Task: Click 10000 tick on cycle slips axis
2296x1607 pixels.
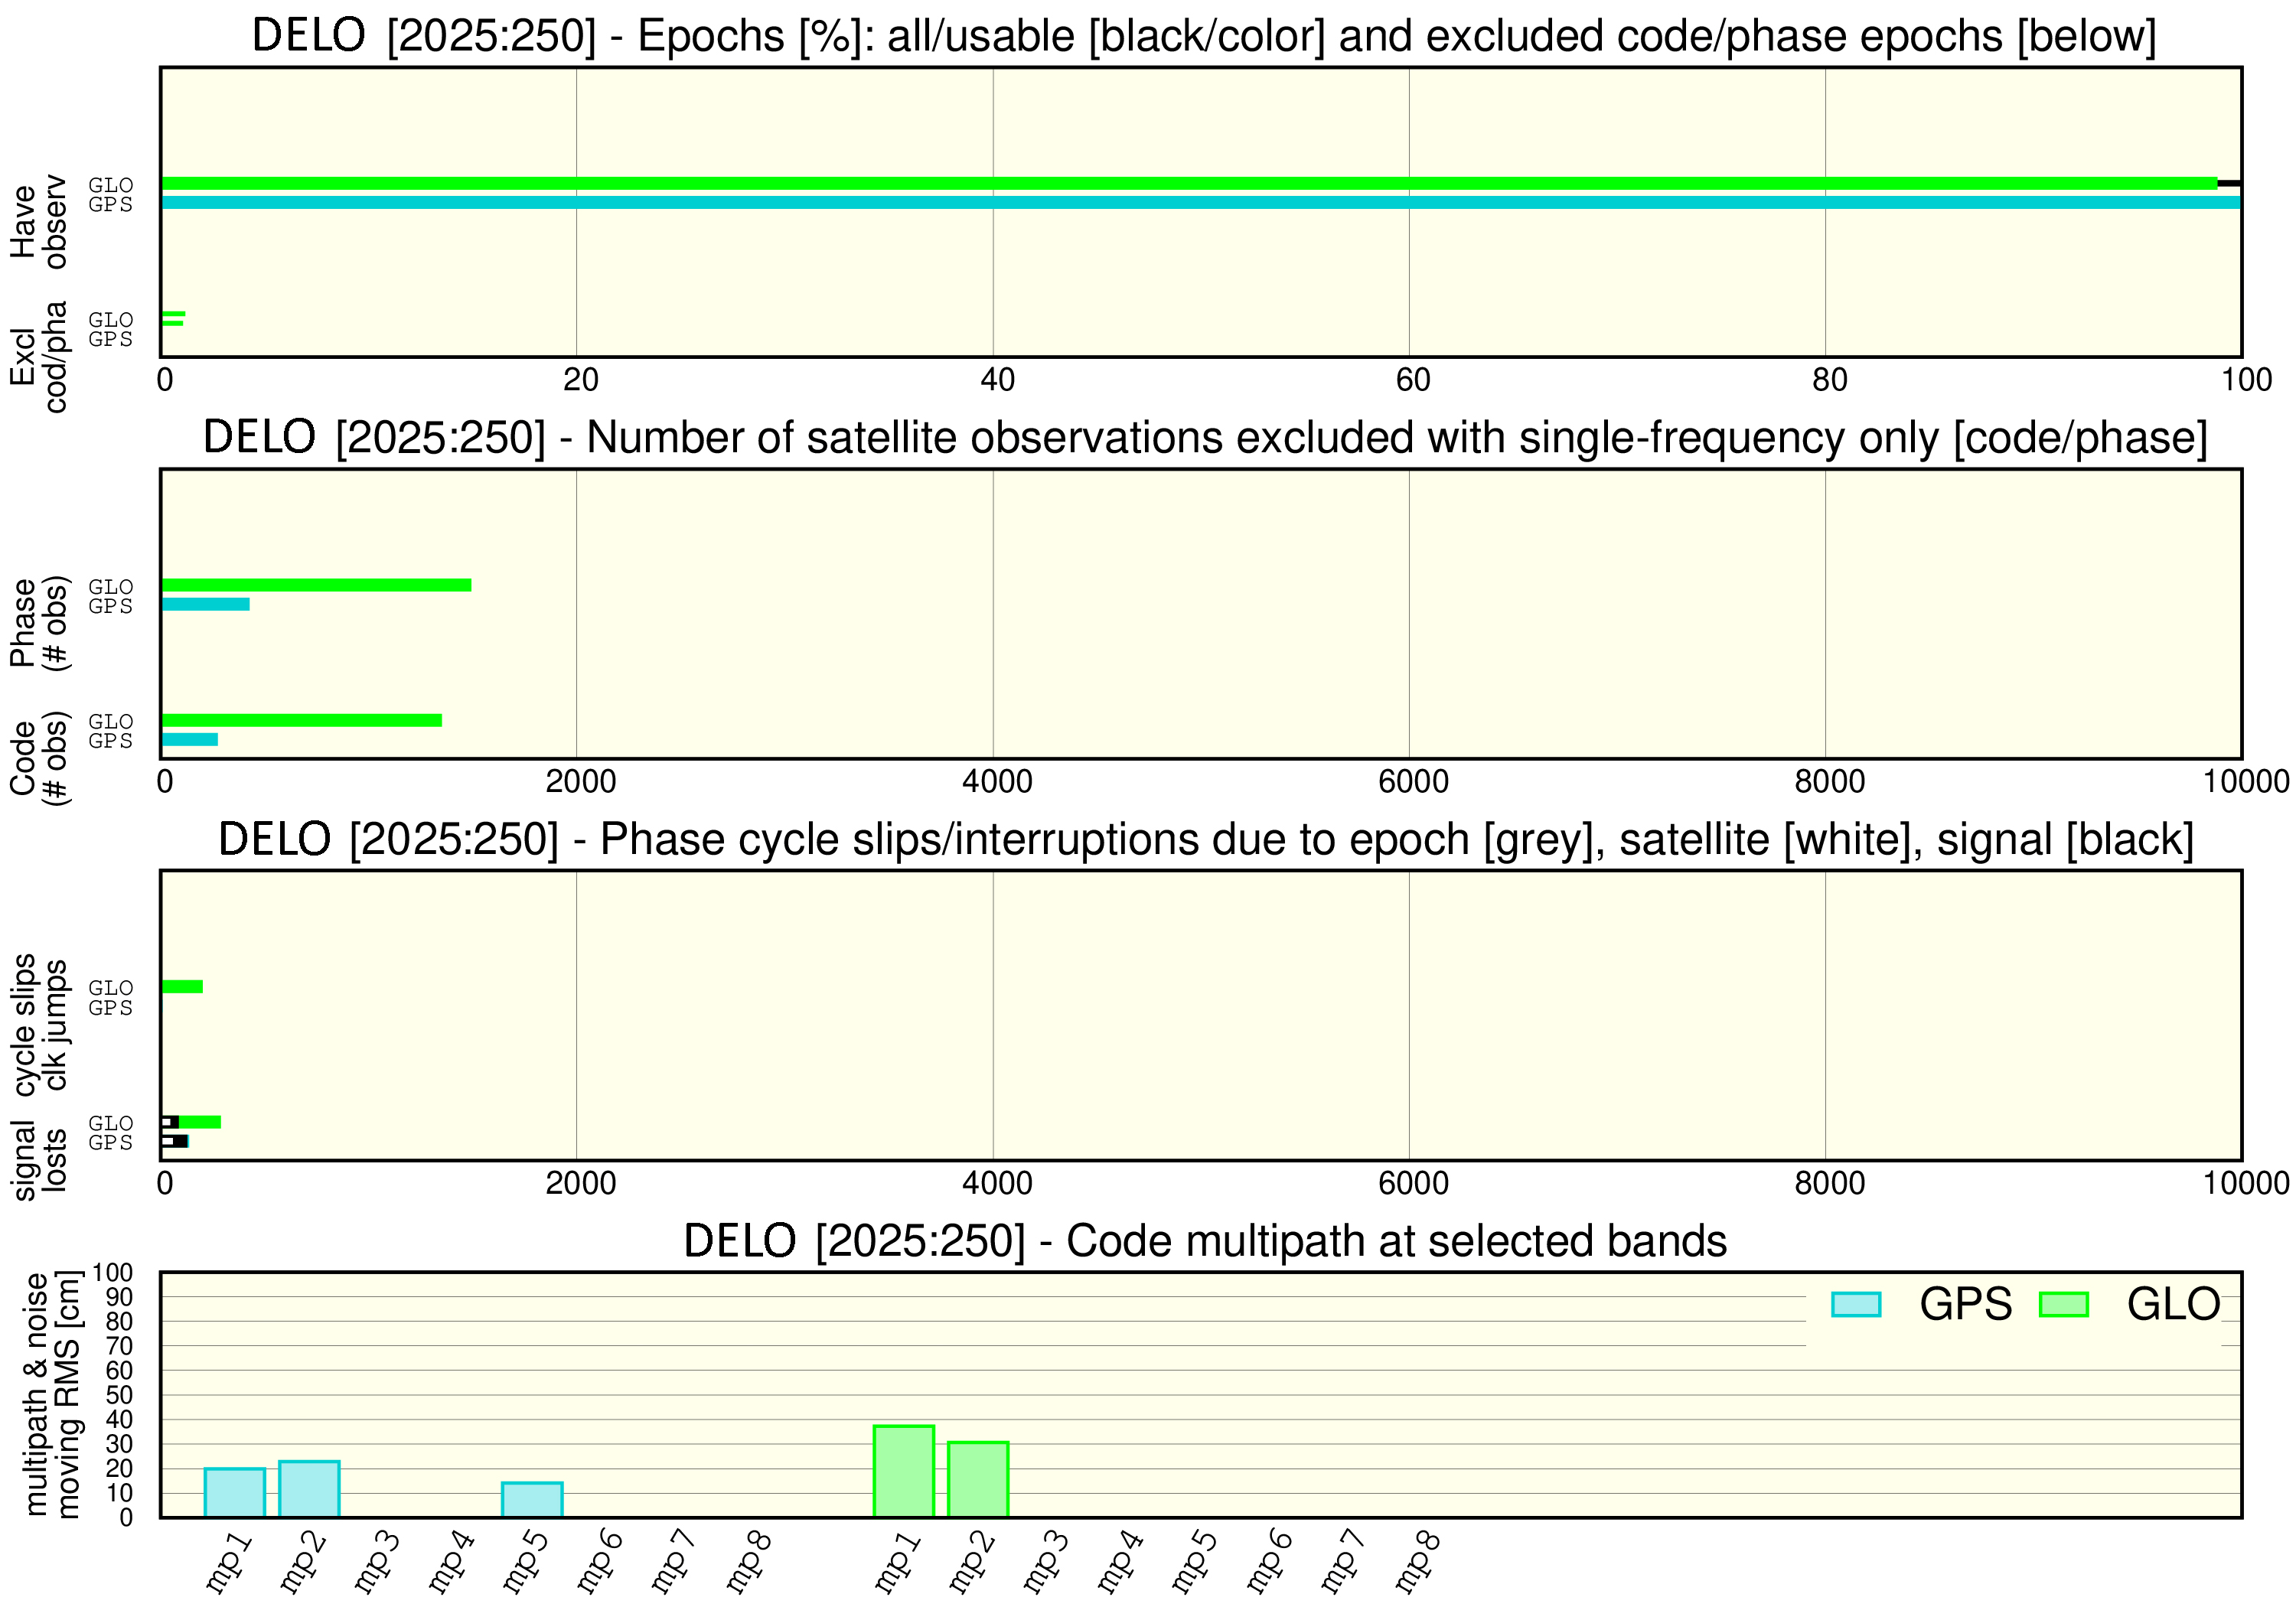Action: pyautogui.click(x=2246, y=1184)
